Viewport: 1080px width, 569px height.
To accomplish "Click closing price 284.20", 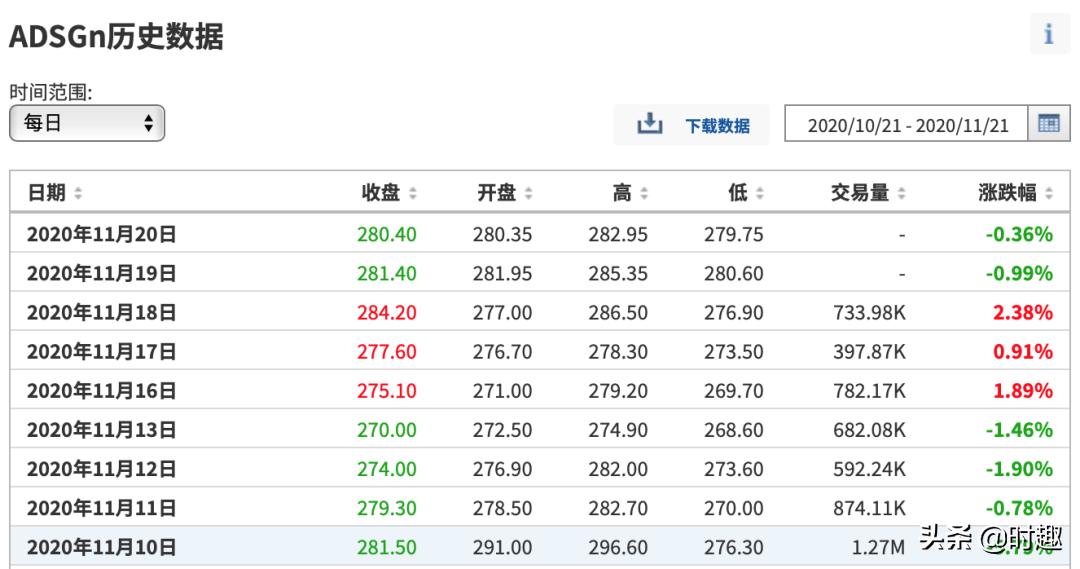I will 386,313.
